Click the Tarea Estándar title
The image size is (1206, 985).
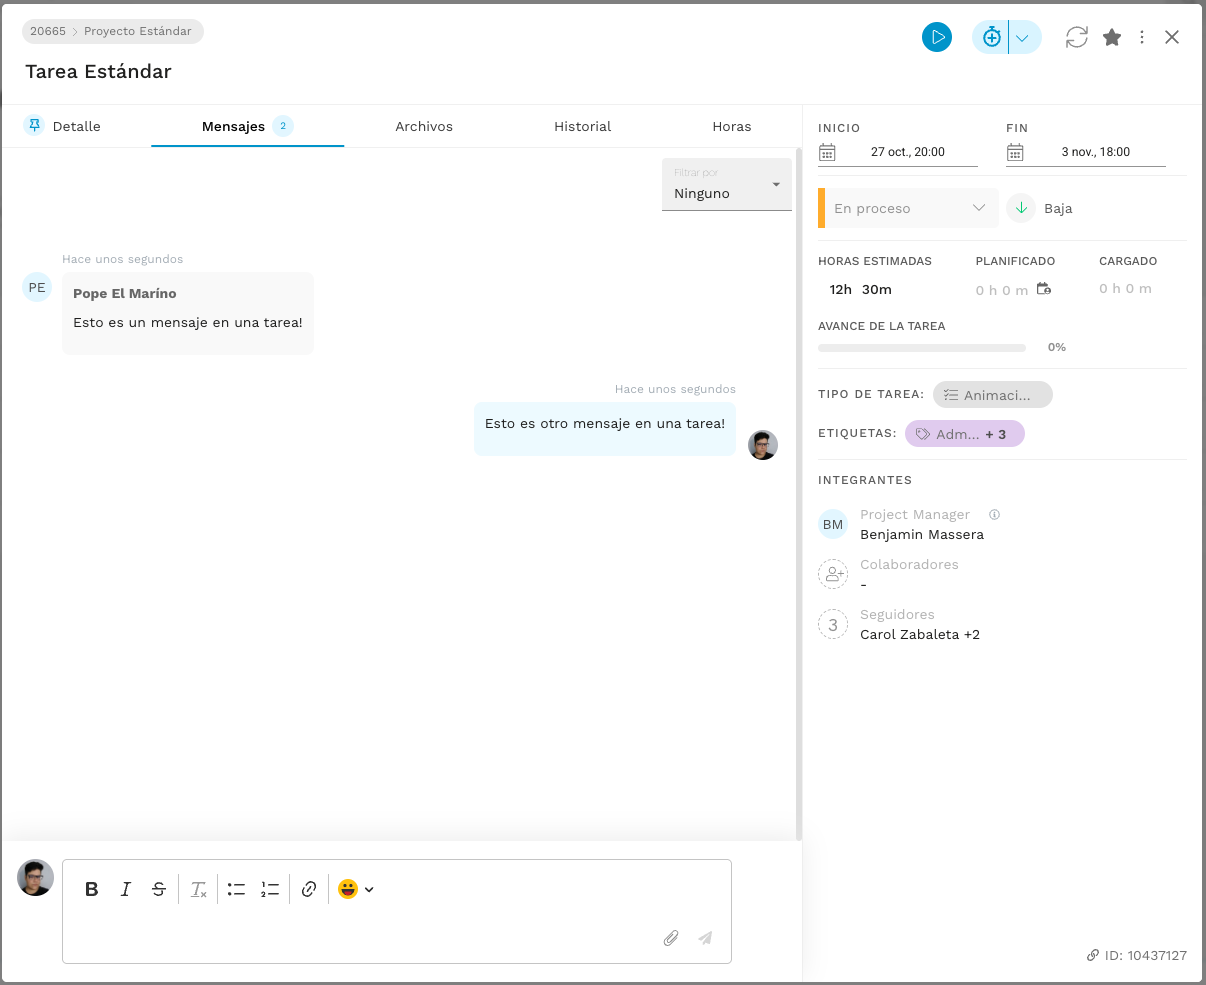click(x=98, y=72)
